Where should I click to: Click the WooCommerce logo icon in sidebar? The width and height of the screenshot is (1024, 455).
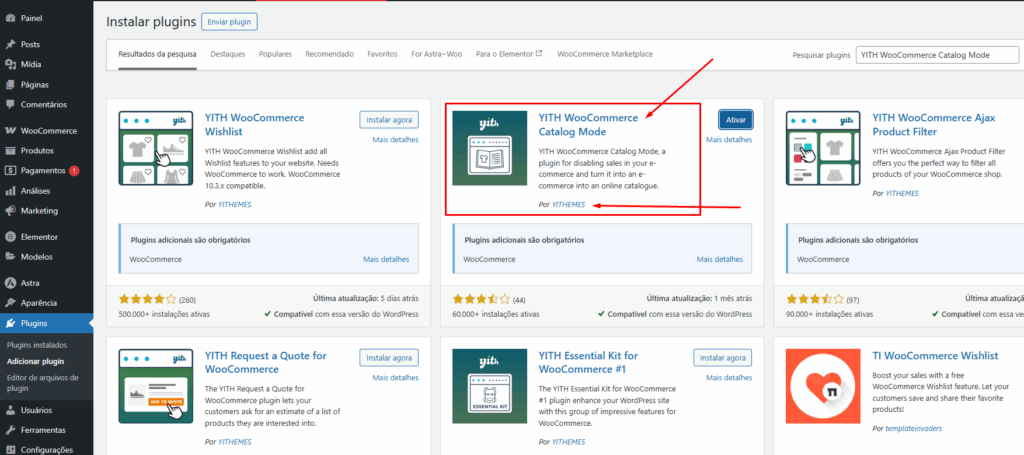point(10,131)
